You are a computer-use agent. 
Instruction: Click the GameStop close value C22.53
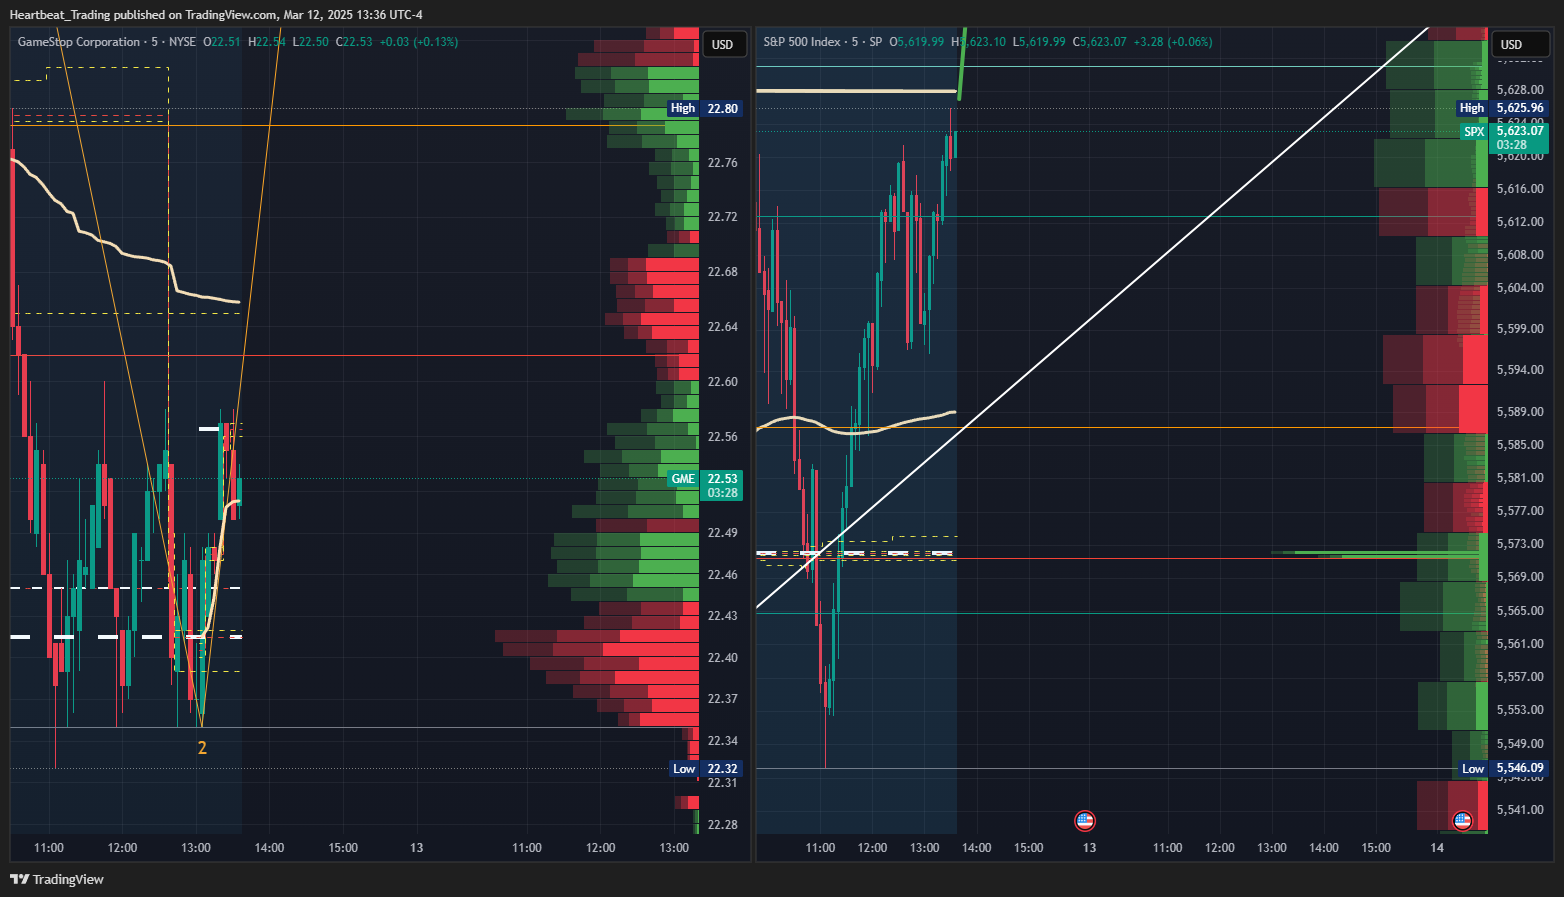point(354,42)
